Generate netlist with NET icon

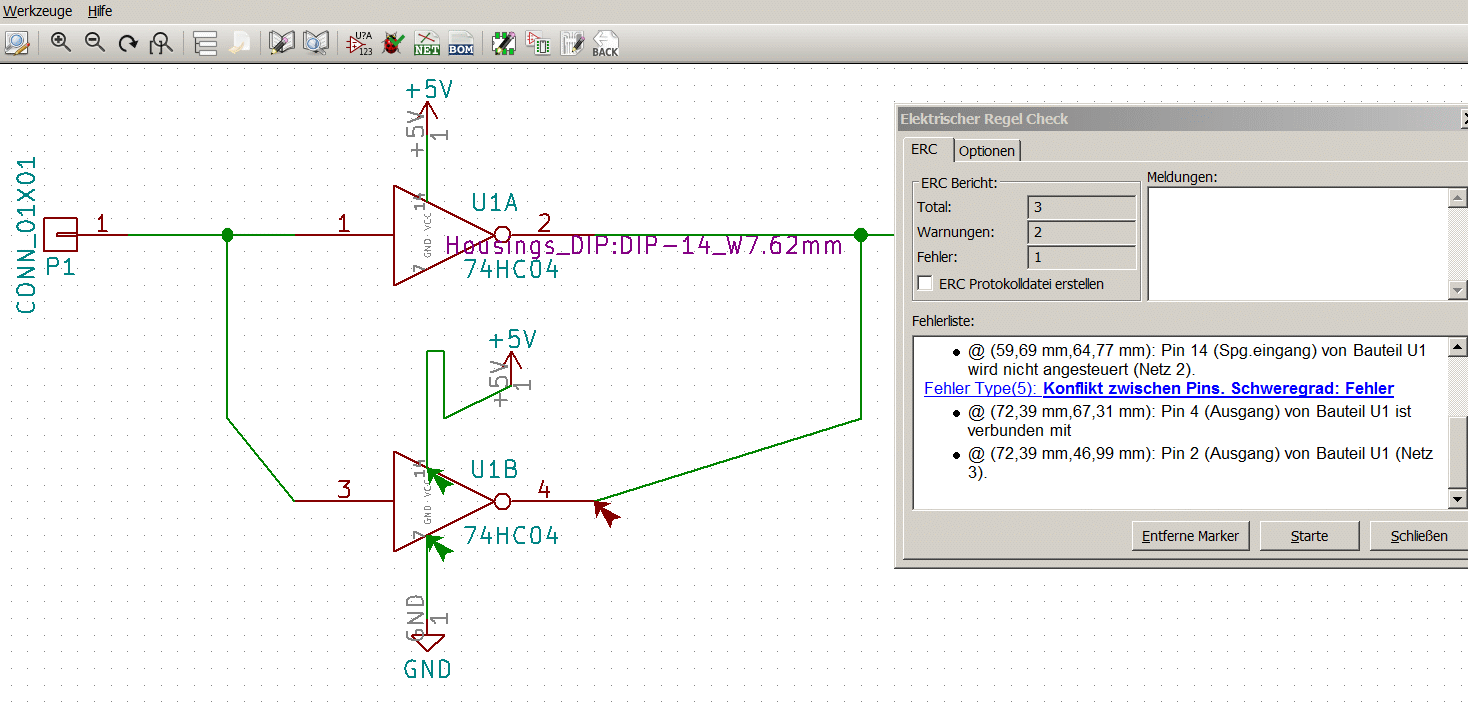[427, 43]
